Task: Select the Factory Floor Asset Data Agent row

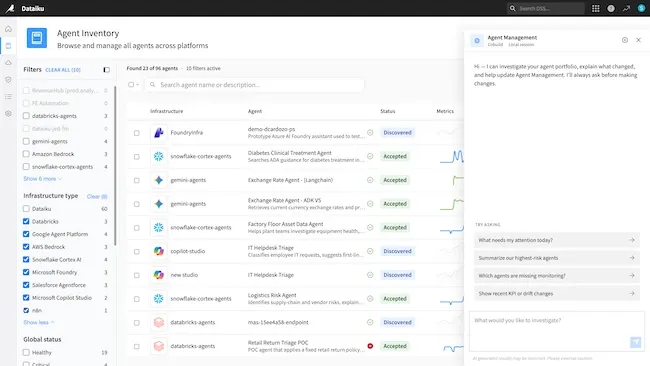Action: click(137, 228)
